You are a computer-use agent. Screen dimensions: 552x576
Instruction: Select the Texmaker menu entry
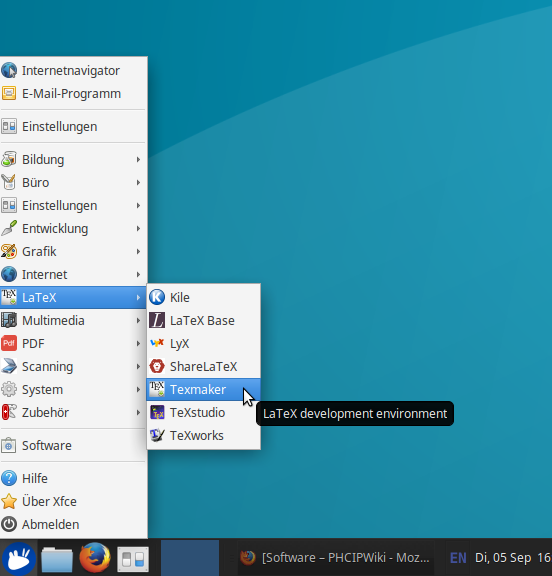[203, 389]
